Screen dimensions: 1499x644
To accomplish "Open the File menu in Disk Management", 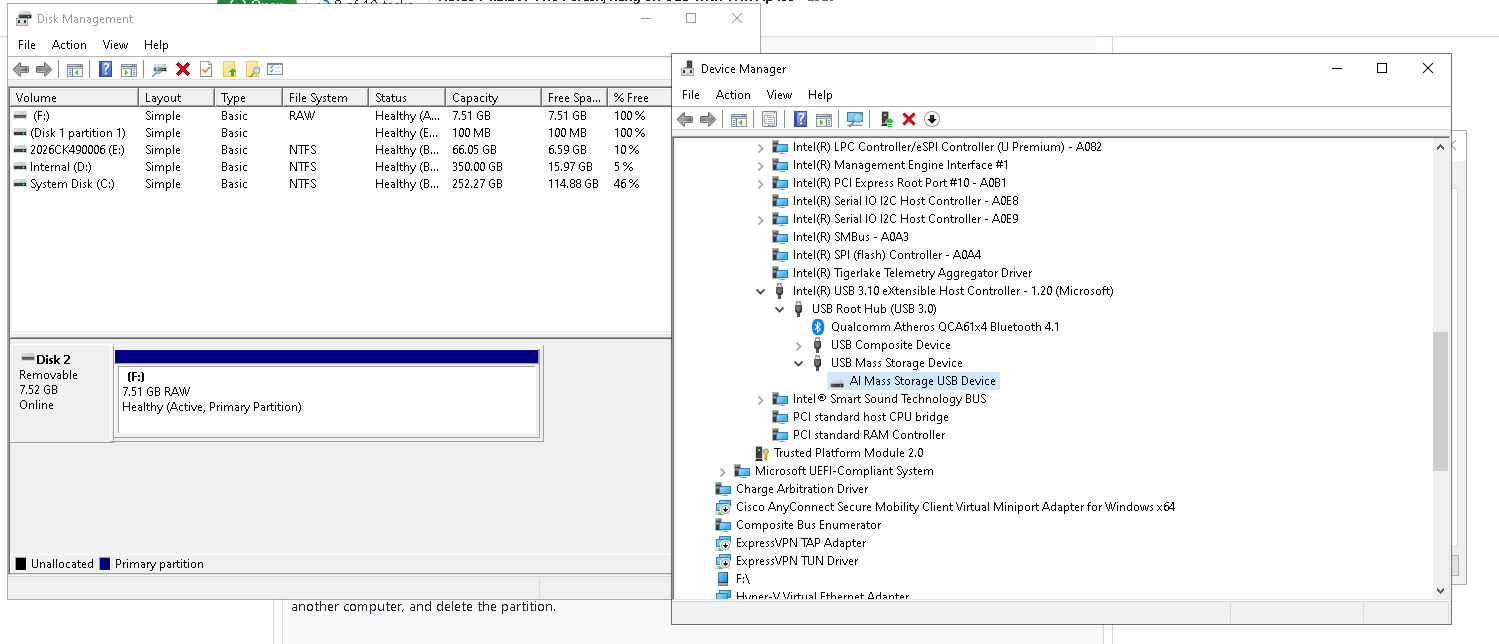I will coord(26,44).
